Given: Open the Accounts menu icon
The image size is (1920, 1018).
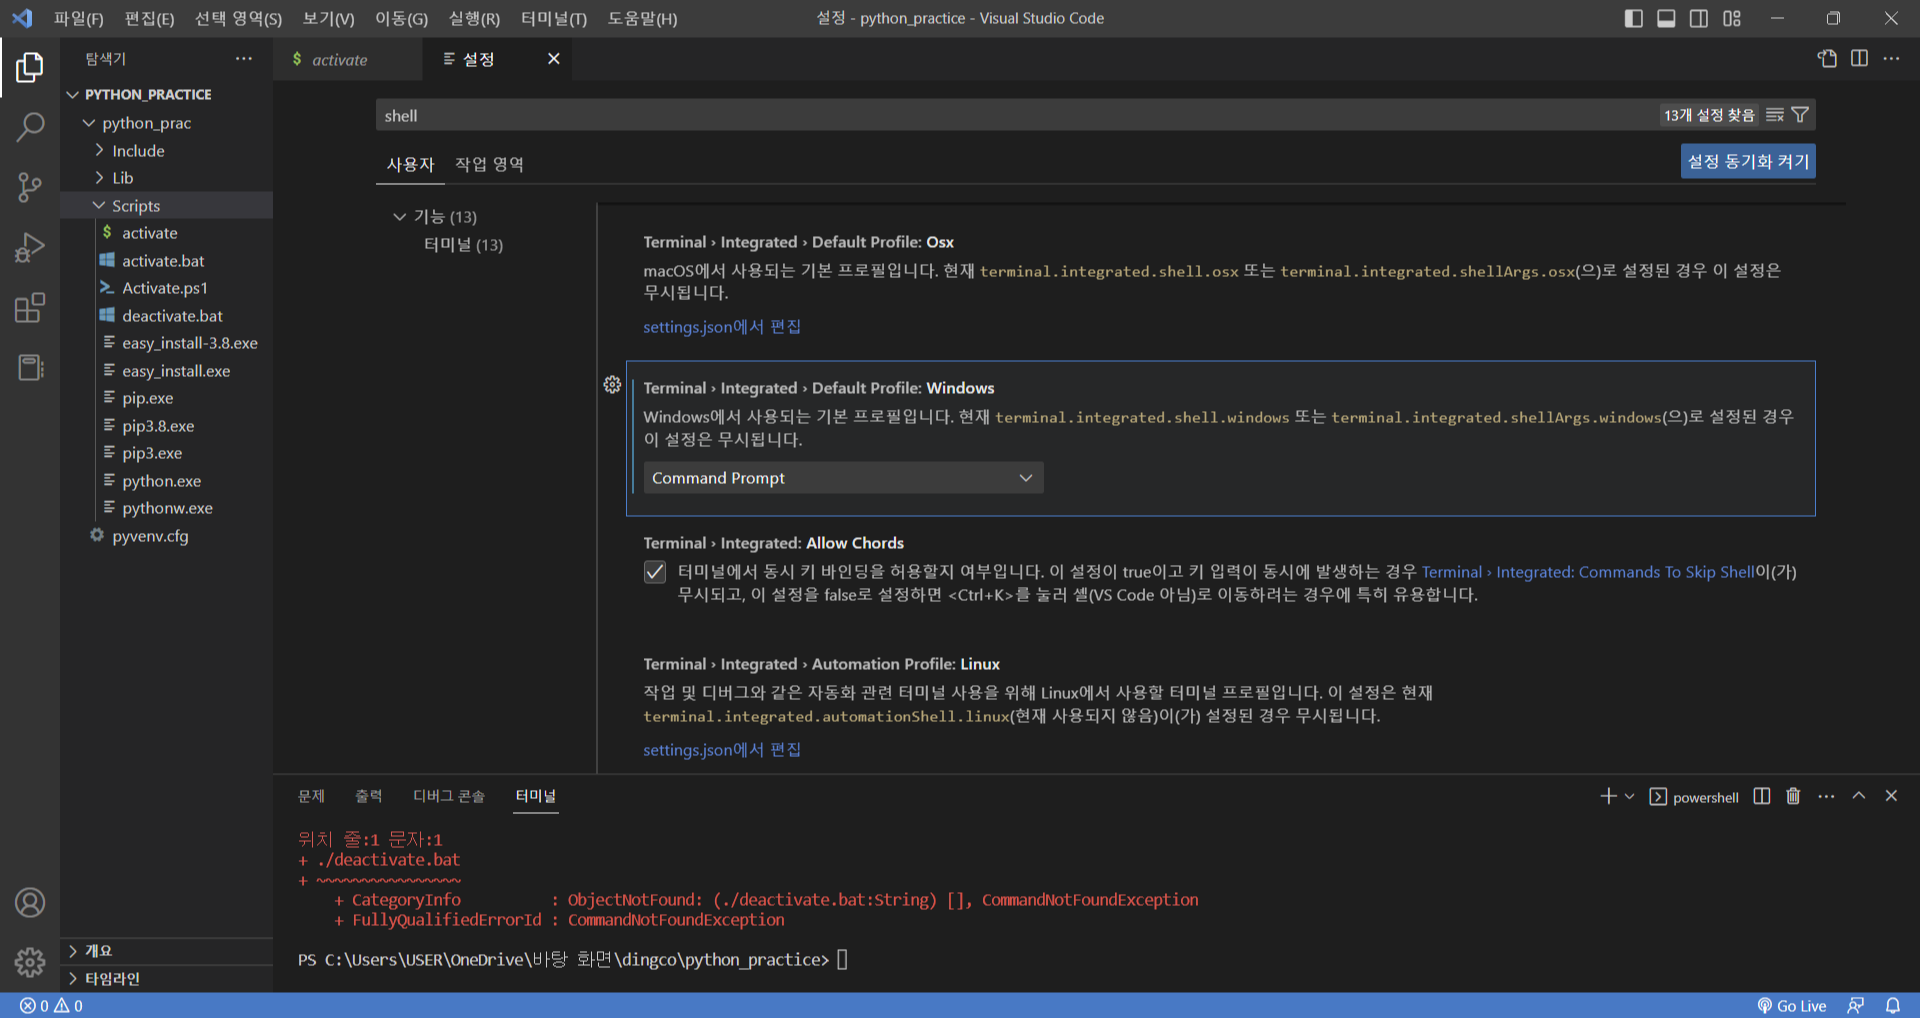Looking at the screenshot, I should click(30, 903).
